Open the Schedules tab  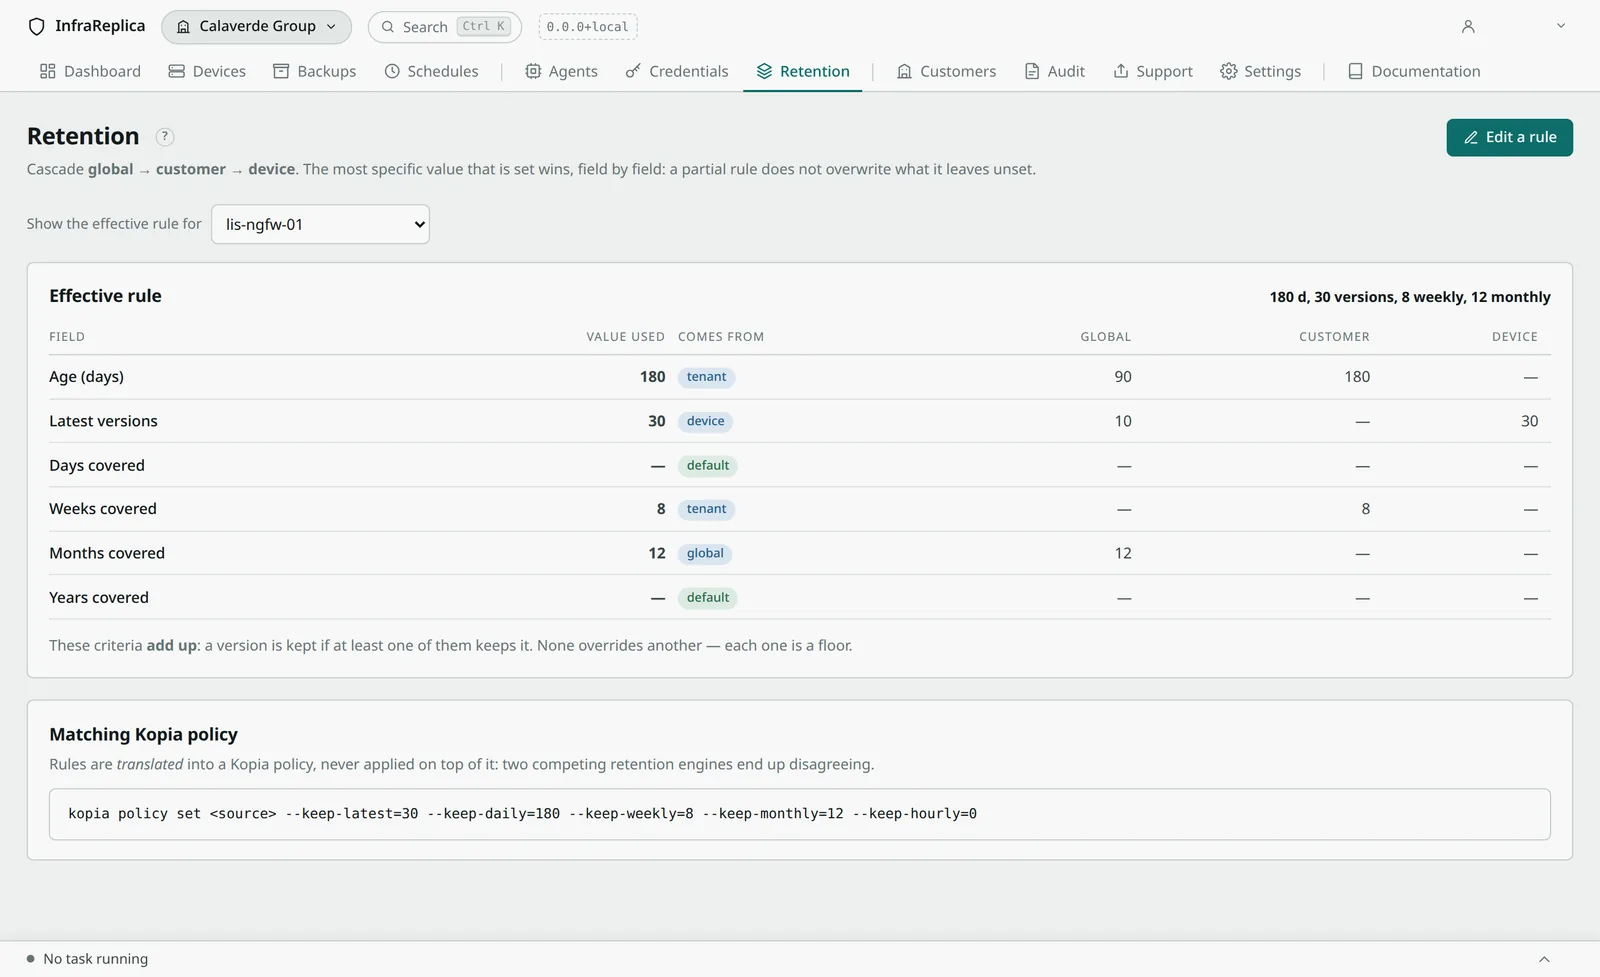(x=432, y=71)
